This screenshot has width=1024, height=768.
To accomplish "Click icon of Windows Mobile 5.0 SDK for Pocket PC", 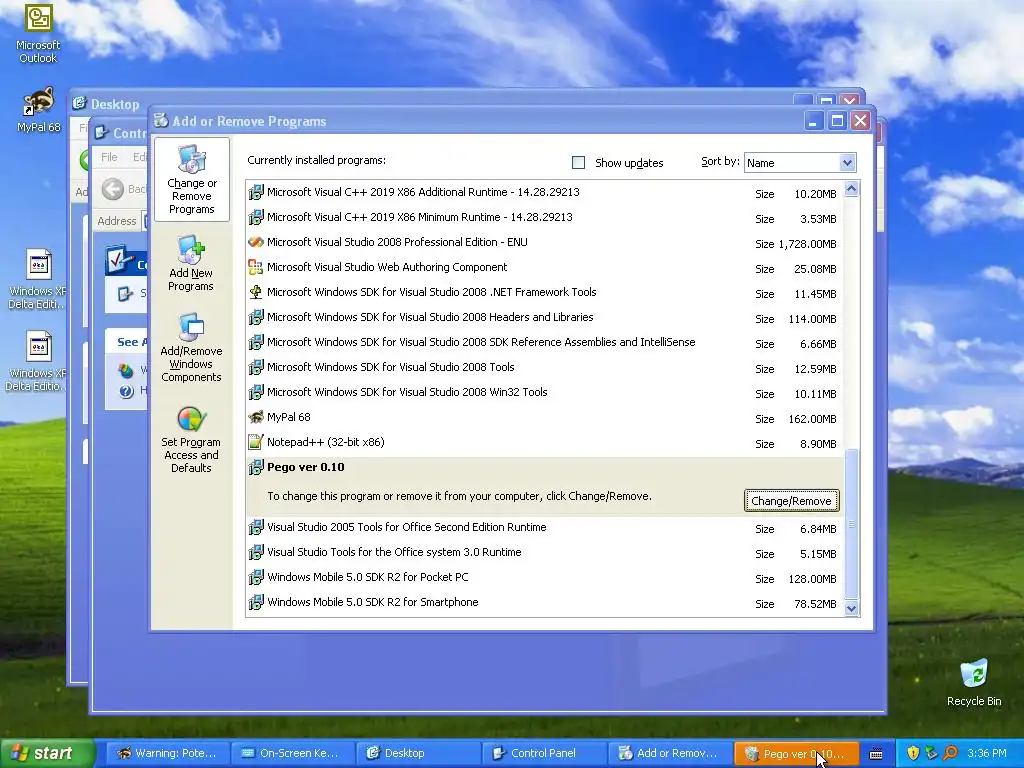I will 256,577.
